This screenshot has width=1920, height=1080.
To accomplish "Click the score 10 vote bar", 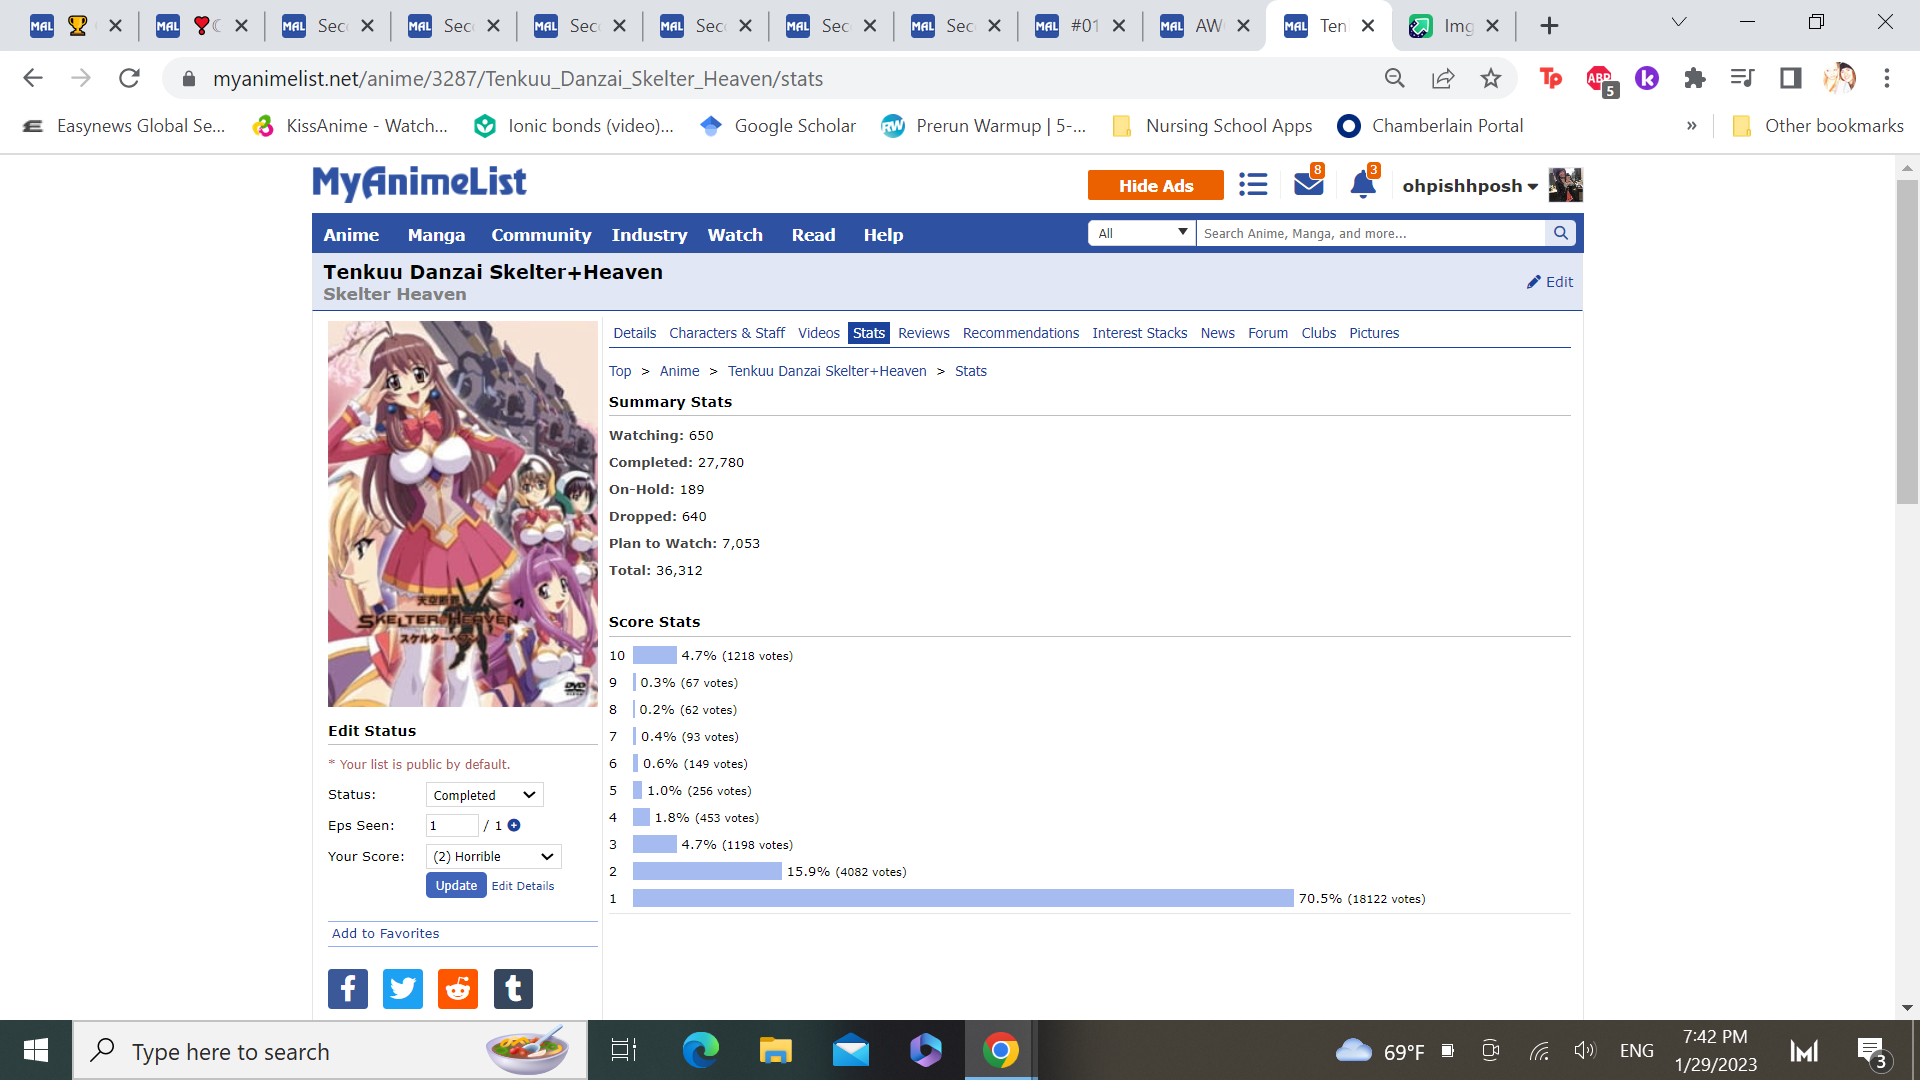I will click(x=655, y=656).
